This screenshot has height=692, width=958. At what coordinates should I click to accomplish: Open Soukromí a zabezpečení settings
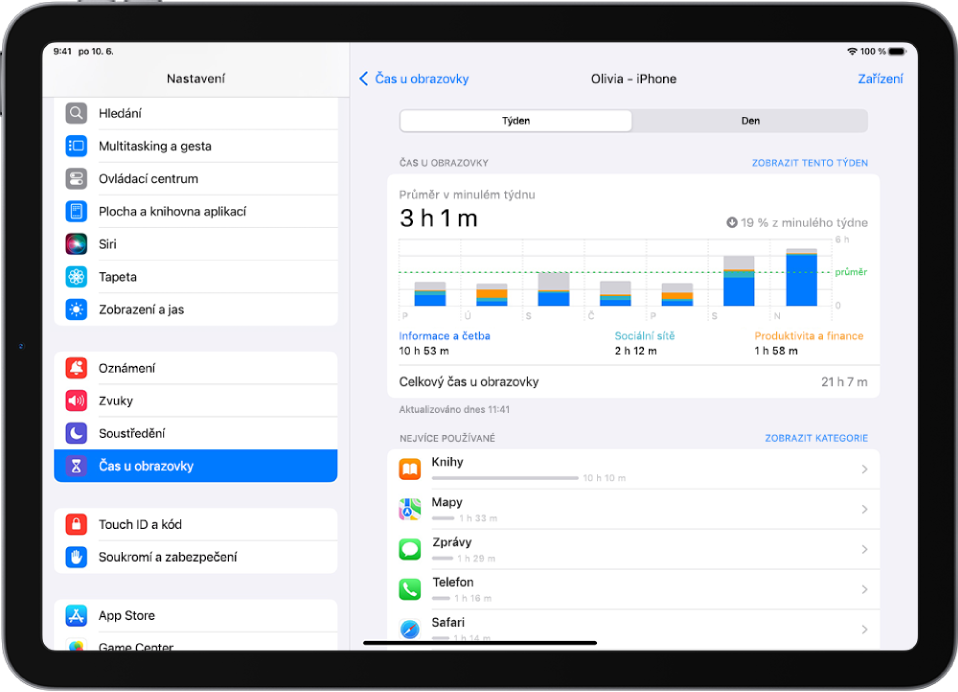[196, 557]
